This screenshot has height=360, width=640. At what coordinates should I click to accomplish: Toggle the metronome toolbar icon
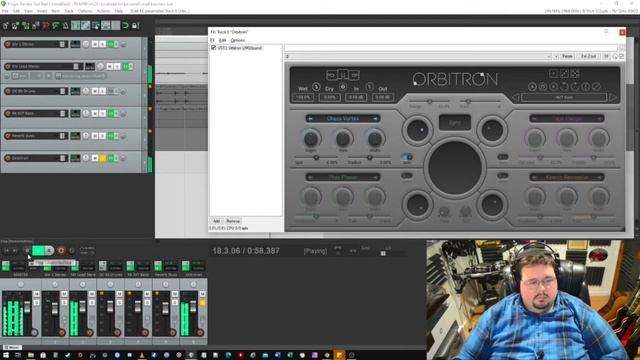[65, 26]
